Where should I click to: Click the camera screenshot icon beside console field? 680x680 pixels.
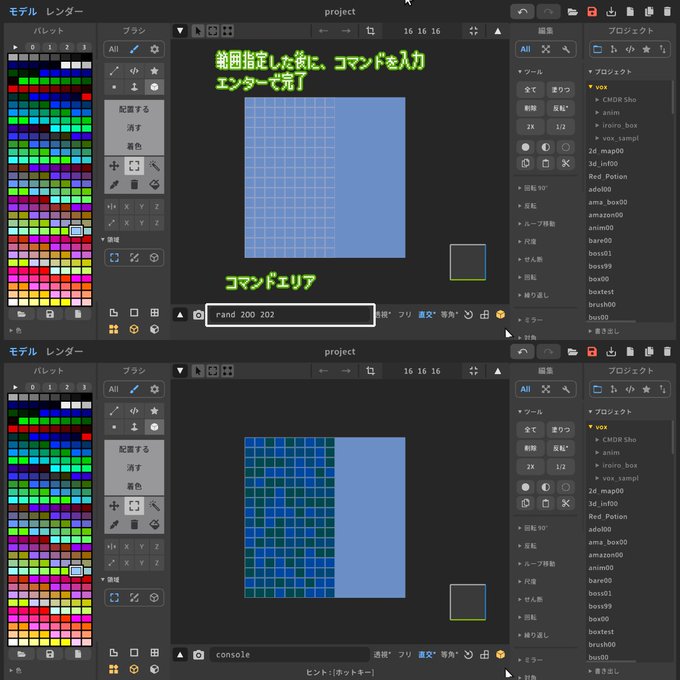click(x=198, y=654)
